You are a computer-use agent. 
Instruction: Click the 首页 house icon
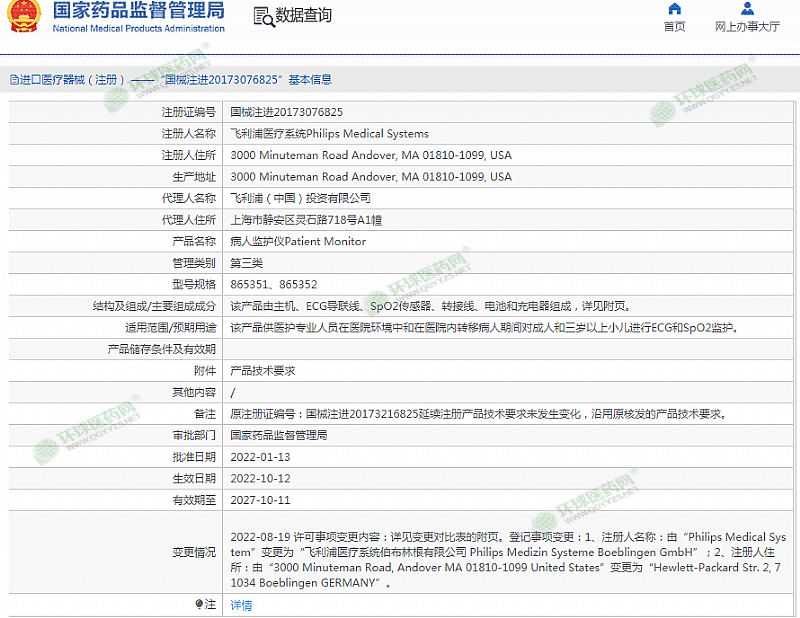[675, 9]
